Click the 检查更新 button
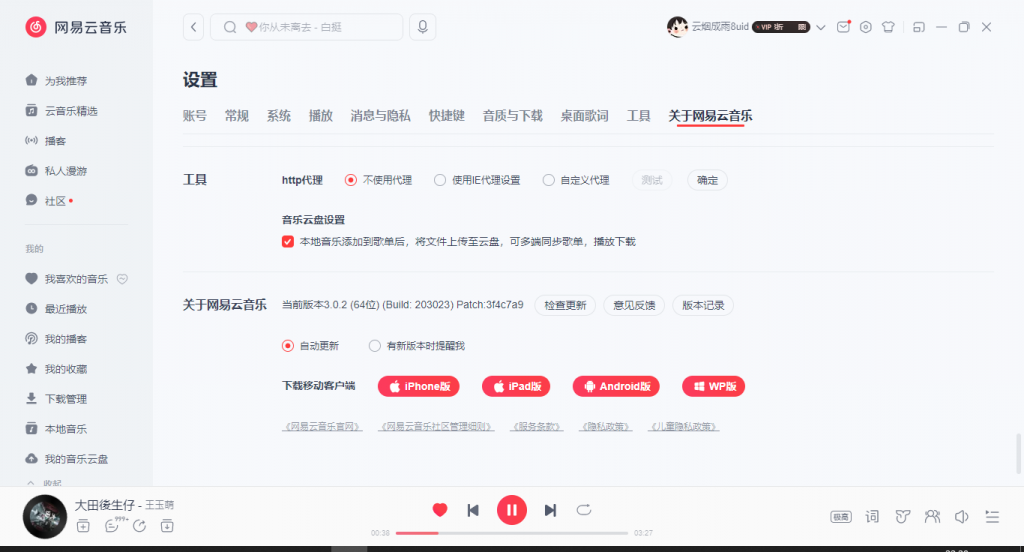Image resolution: width=1024 pixels, height=552 pixels. point(566,305)
